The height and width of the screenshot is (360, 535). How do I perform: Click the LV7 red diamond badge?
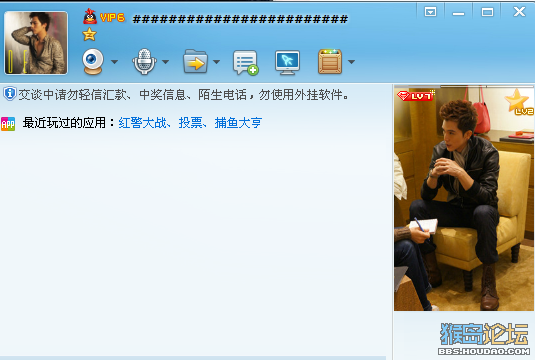pyautogui.click(x=416, y=96)
